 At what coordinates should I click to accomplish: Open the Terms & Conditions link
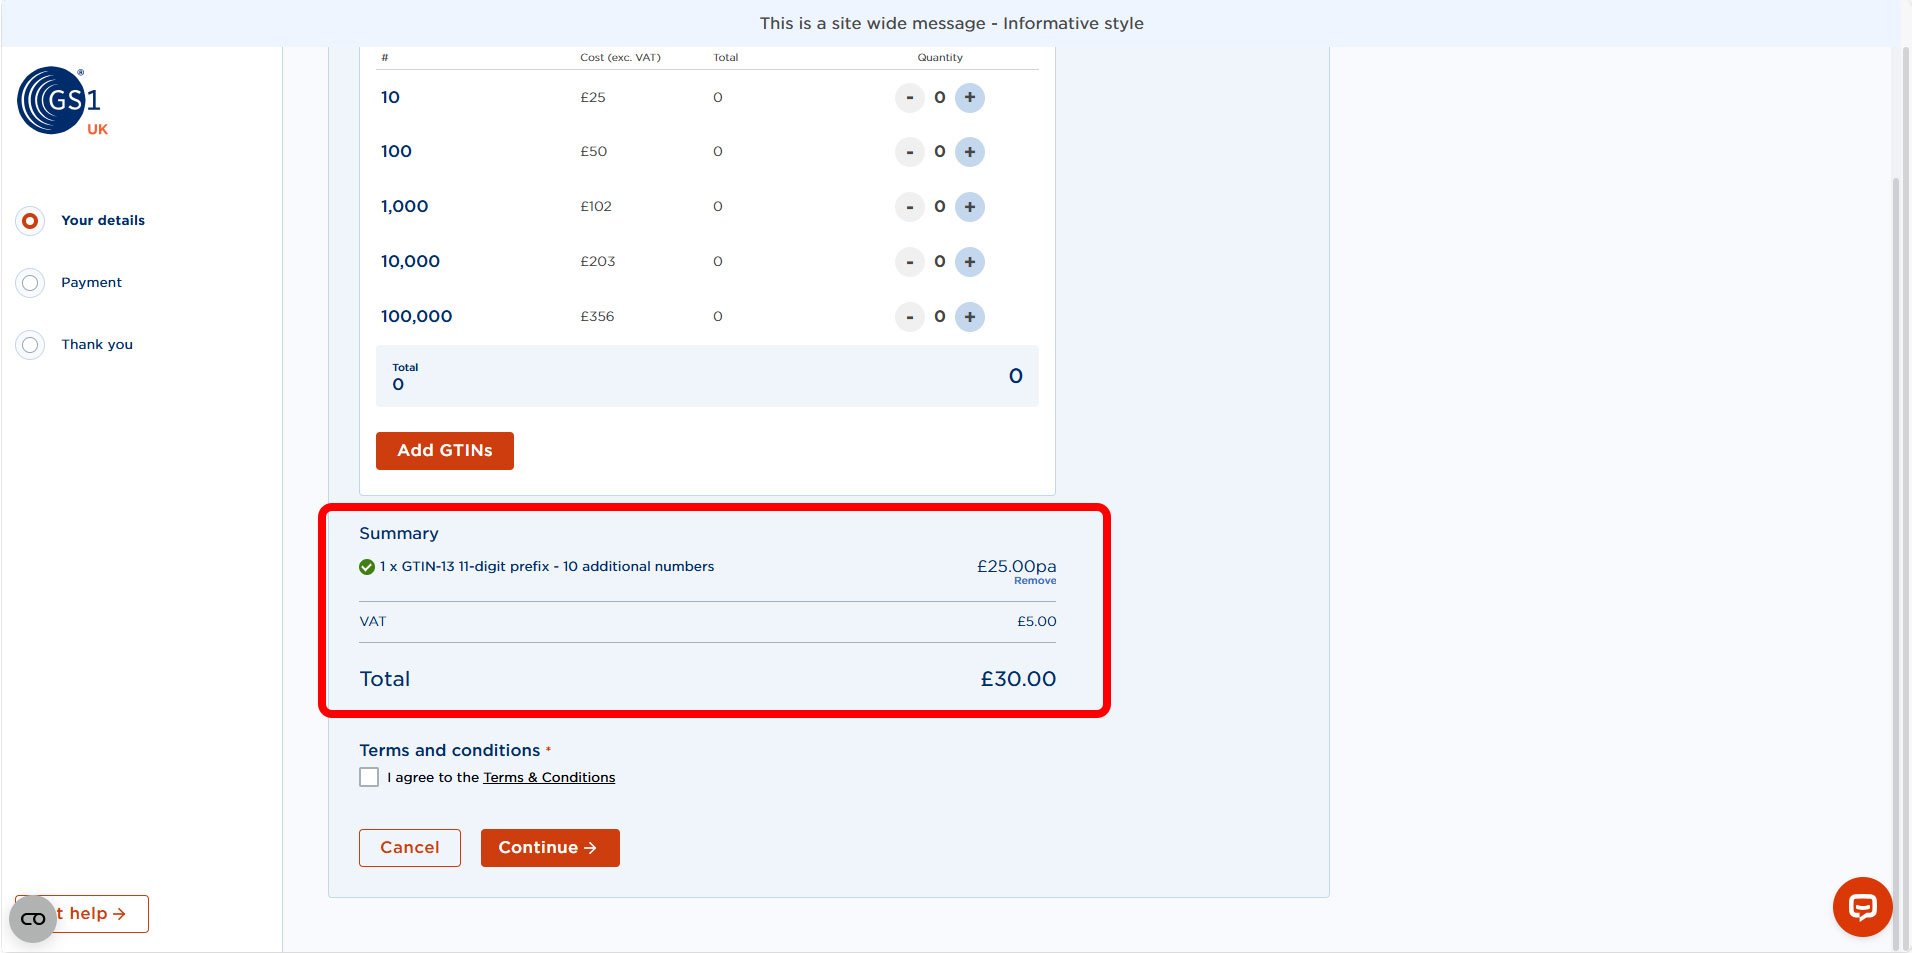tap(549, 777)
